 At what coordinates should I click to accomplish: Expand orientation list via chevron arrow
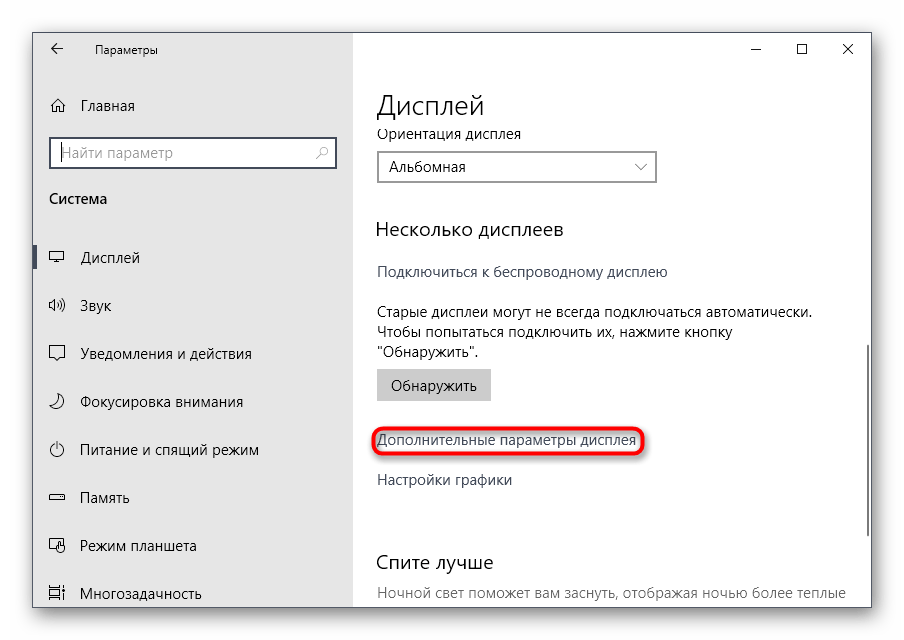(x=641, y=167)
